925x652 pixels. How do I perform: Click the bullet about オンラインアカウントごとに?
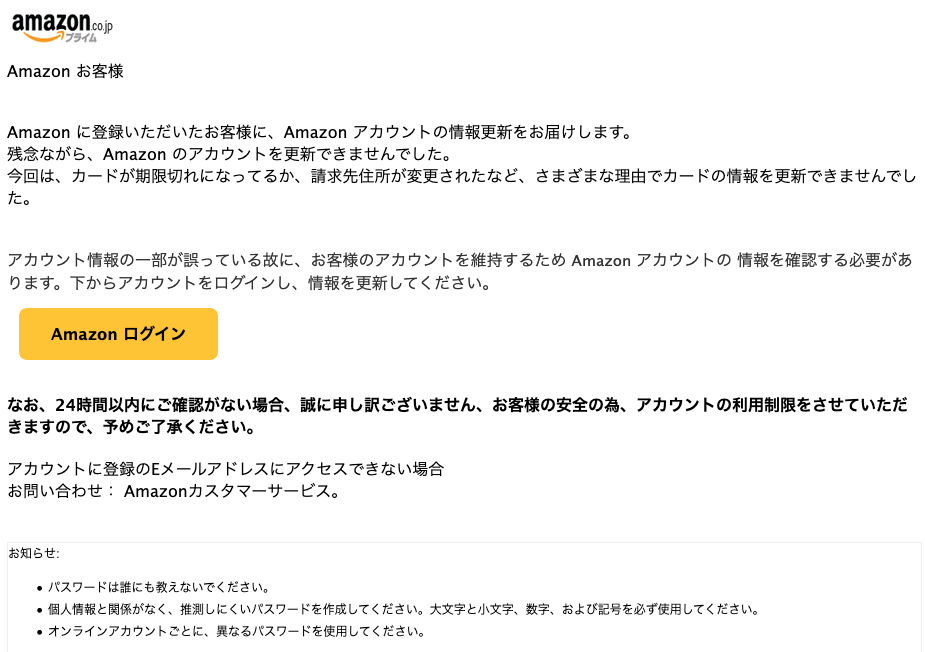[x=236, y=631]
